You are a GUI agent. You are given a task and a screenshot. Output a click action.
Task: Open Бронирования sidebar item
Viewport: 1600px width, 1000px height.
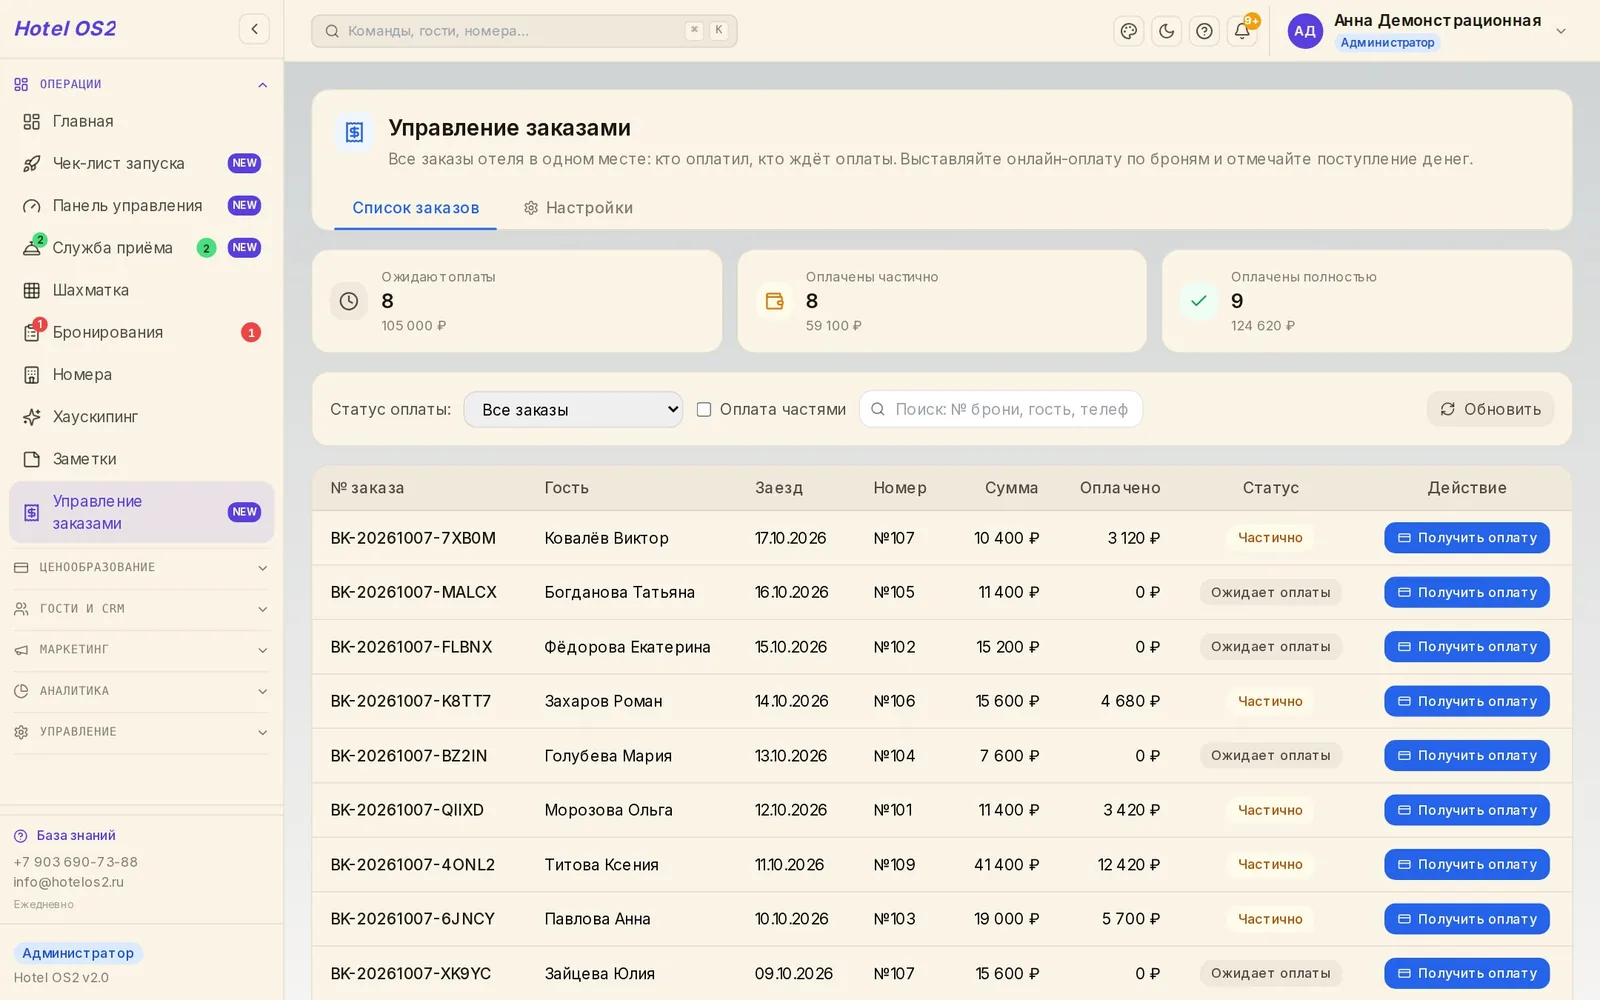pos(142,332)
